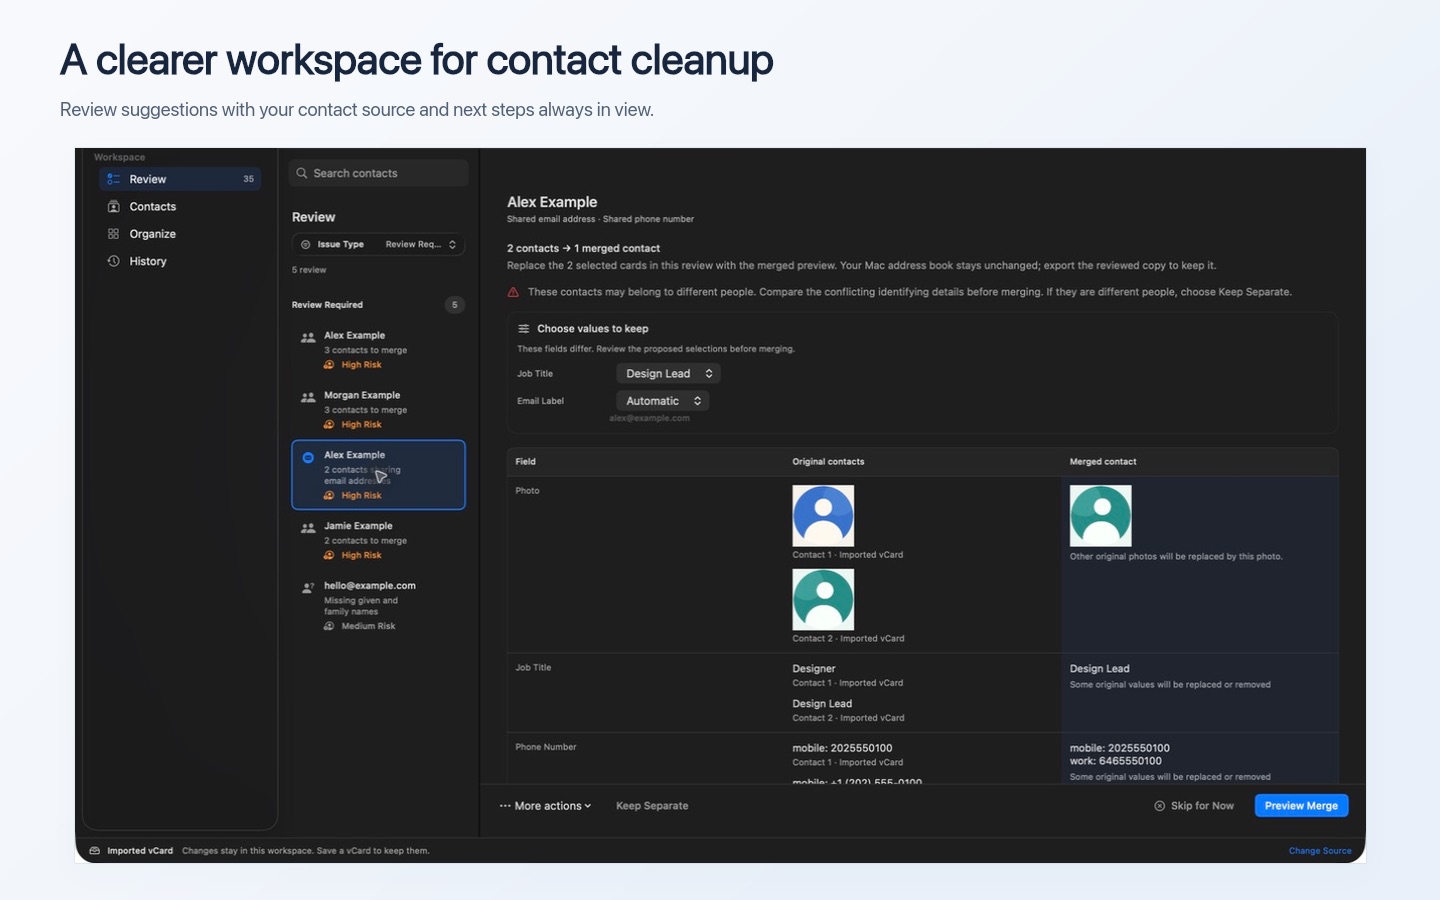Viewport: 1440px width, 900px height.
Task: Click the Skip for Now button
Action: click(1194, 806)
